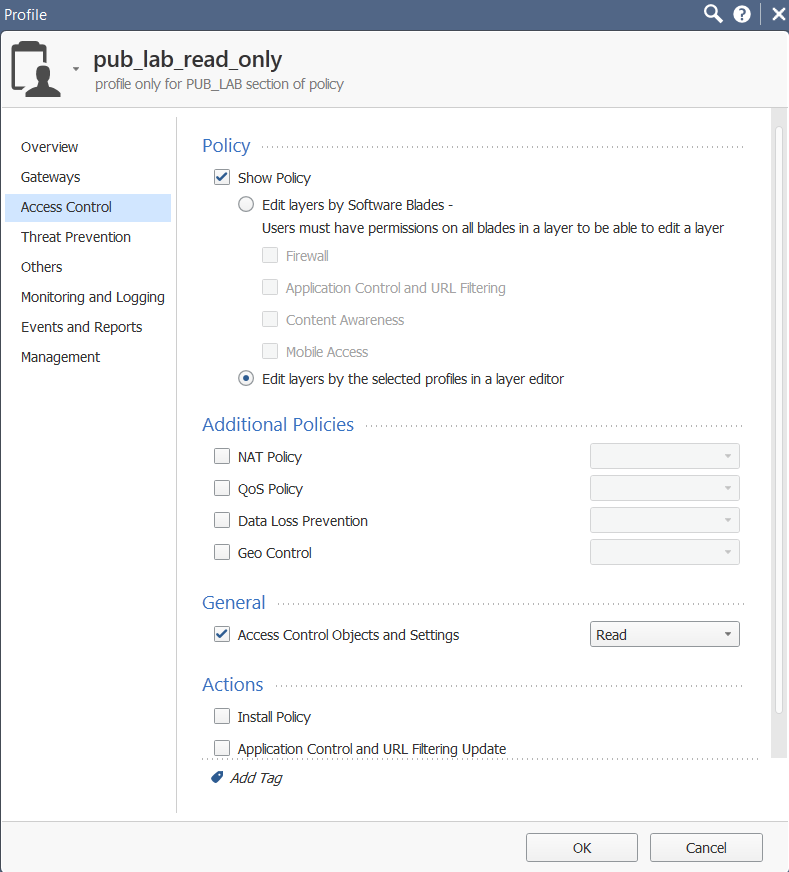789x872 pixels.
Task: Open the Data Loss Prevention dropdown
Action: click(664, 521)
